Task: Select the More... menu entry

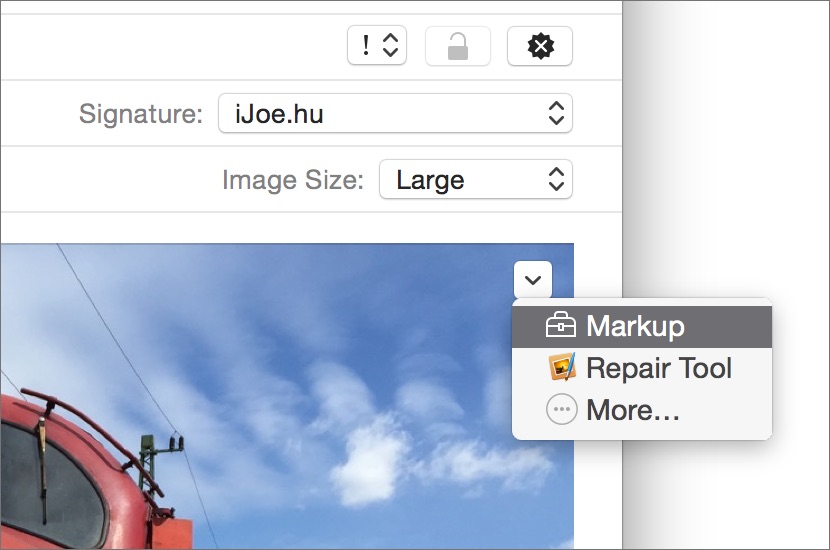Action: pos(642,410)
